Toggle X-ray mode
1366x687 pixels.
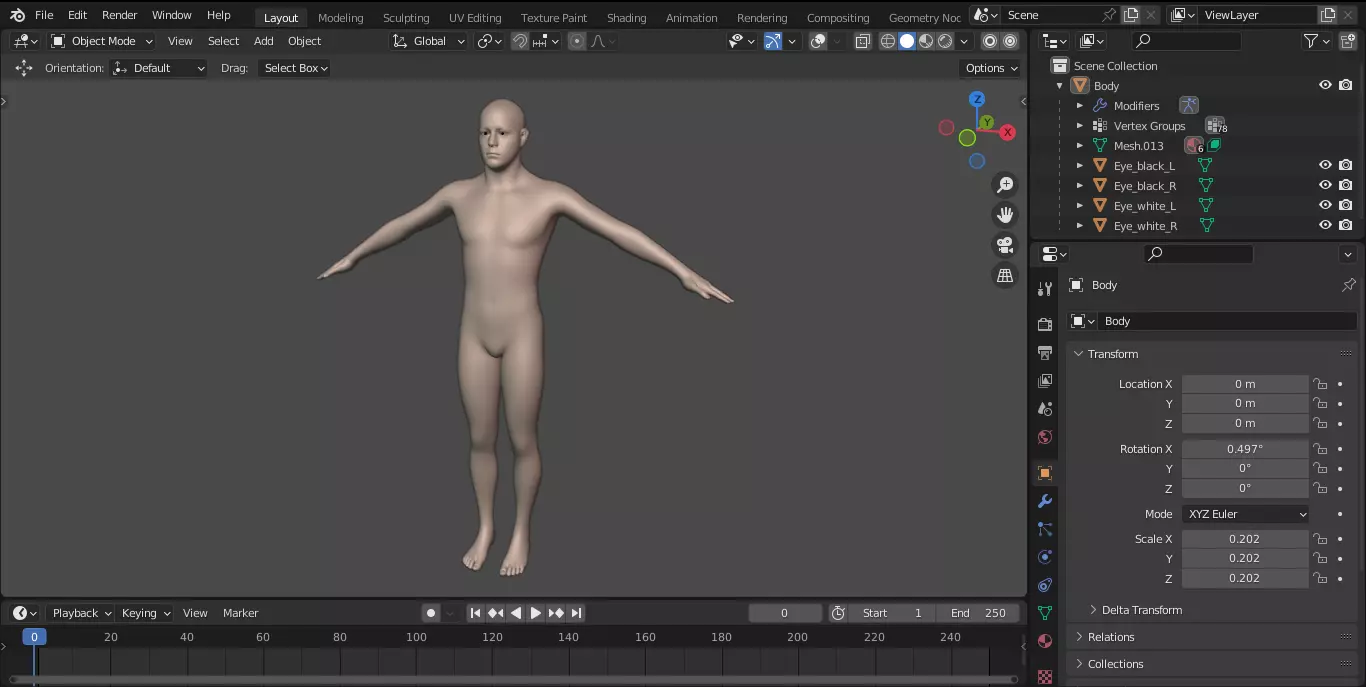tap(862, 41)
